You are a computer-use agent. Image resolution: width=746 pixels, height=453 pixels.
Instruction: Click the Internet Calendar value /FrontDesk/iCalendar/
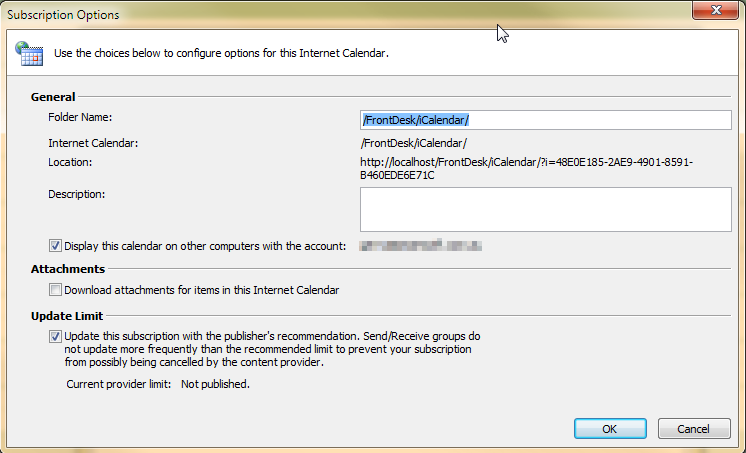coord(413,143)
